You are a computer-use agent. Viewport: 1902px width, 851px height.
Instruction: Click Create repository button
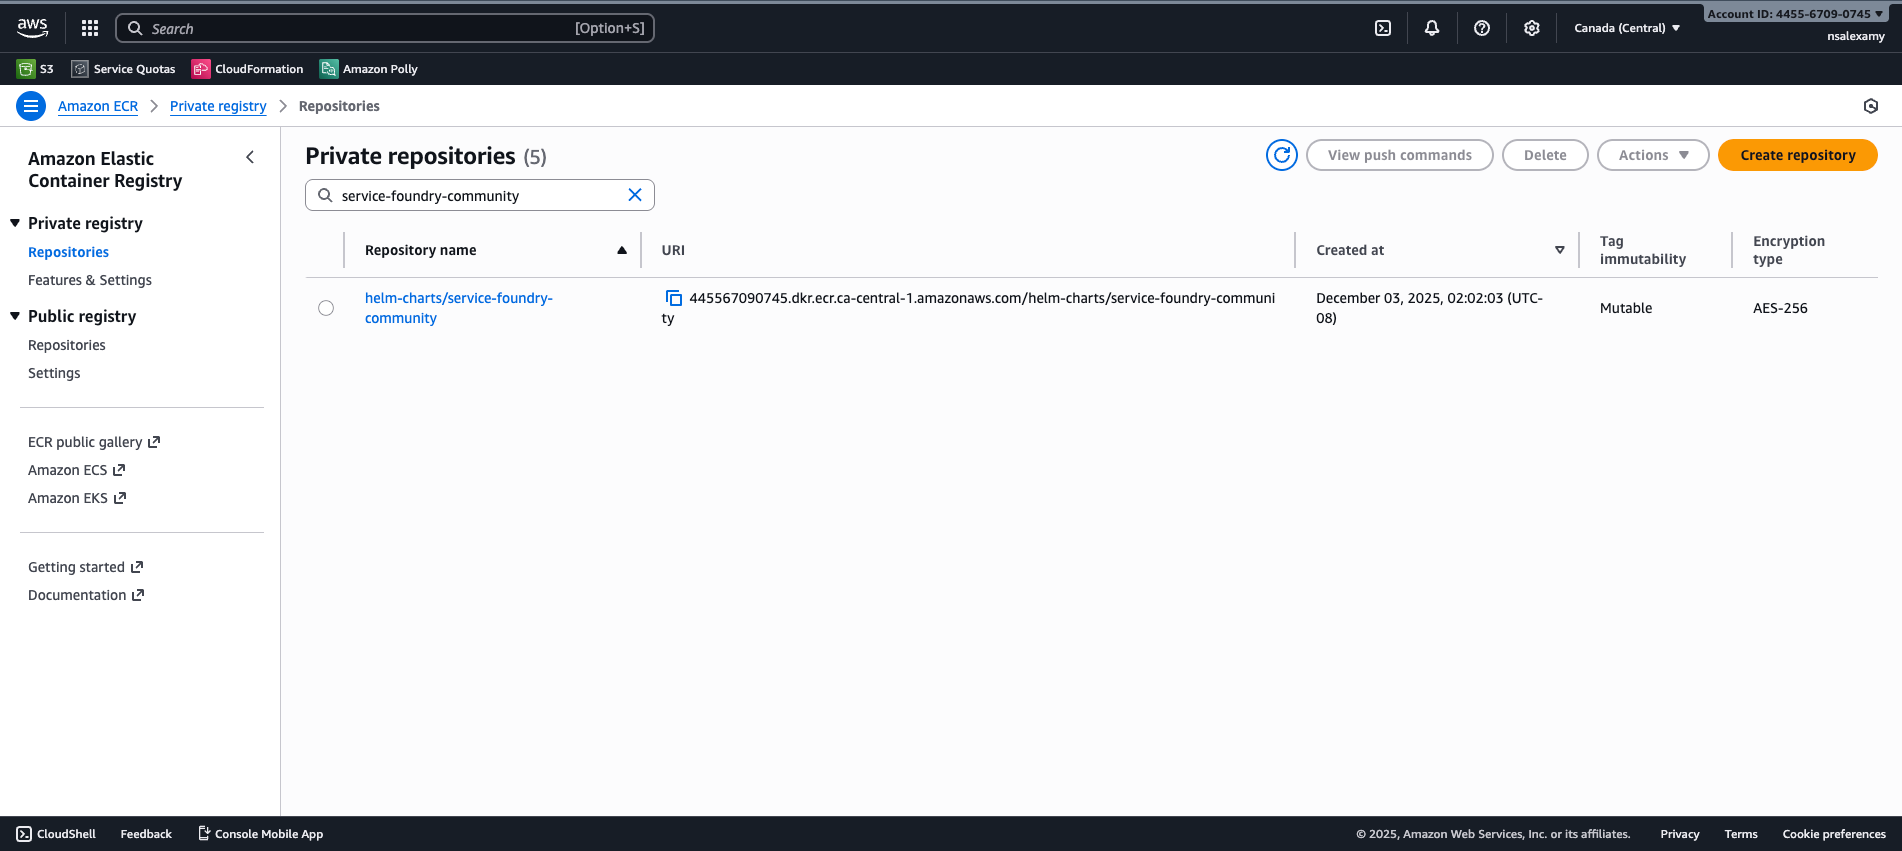click(x=1798, y=155)
